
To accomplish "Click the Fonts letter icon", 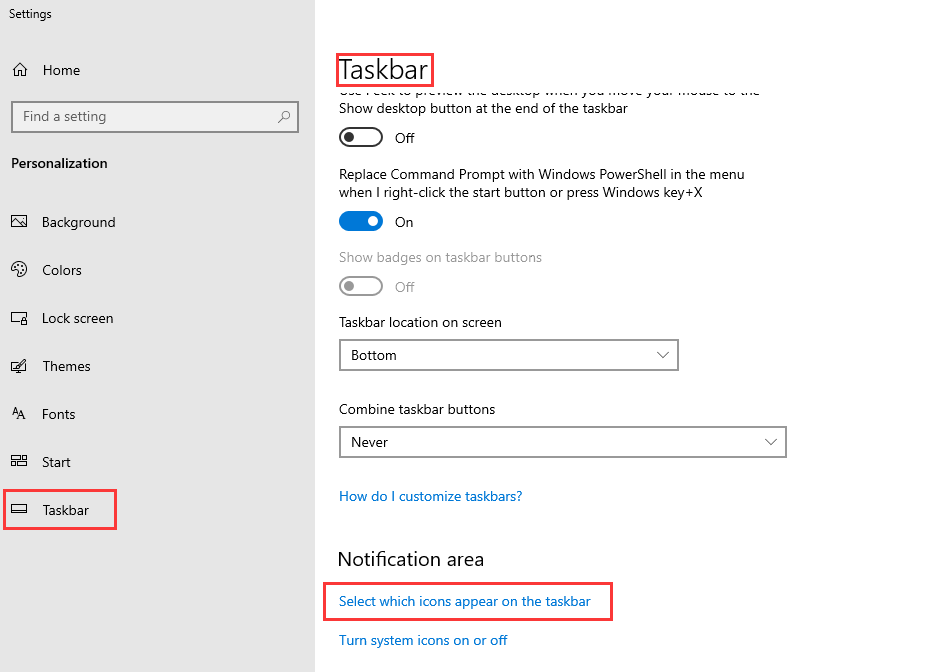I will click(19, 413).
